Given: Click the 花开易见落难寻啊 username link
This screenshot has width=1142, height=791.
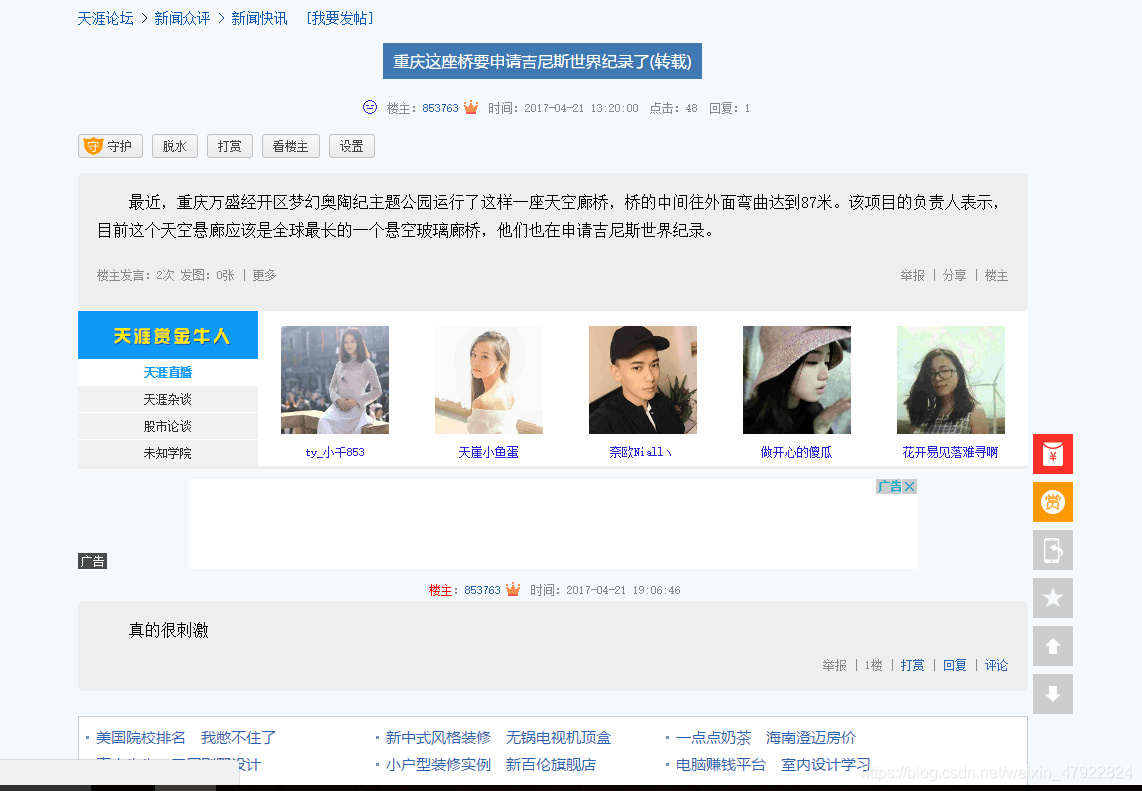Looking at the screenshot, I should [950, 452].
